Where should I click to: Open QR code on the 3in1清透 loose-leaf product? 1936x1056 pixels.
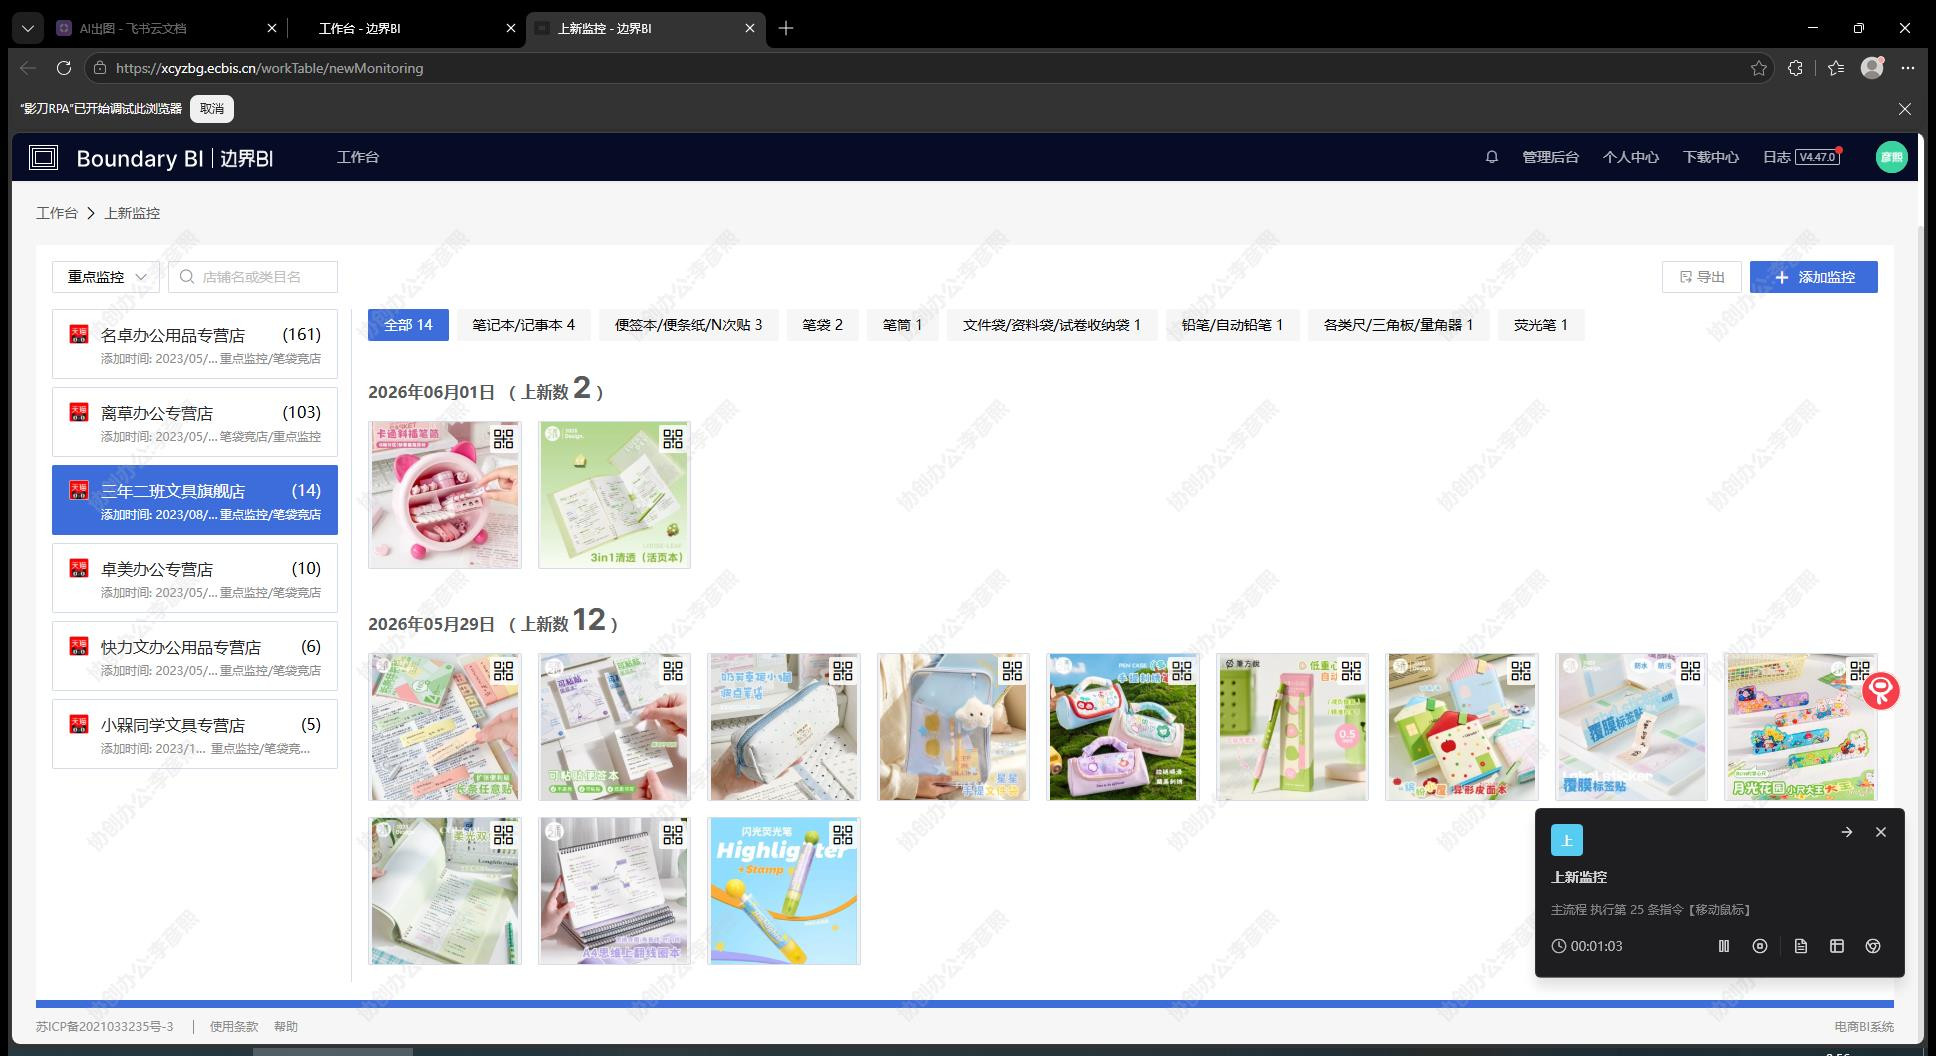[x=673, y=438]
